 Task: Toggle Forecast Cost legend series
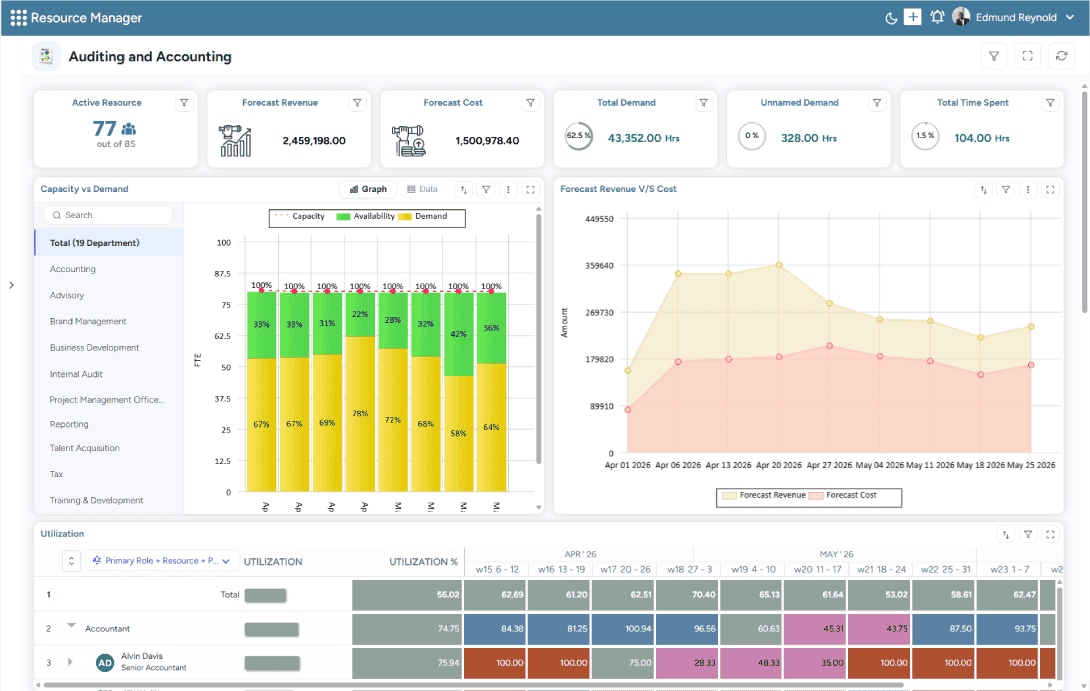point(843,496)
